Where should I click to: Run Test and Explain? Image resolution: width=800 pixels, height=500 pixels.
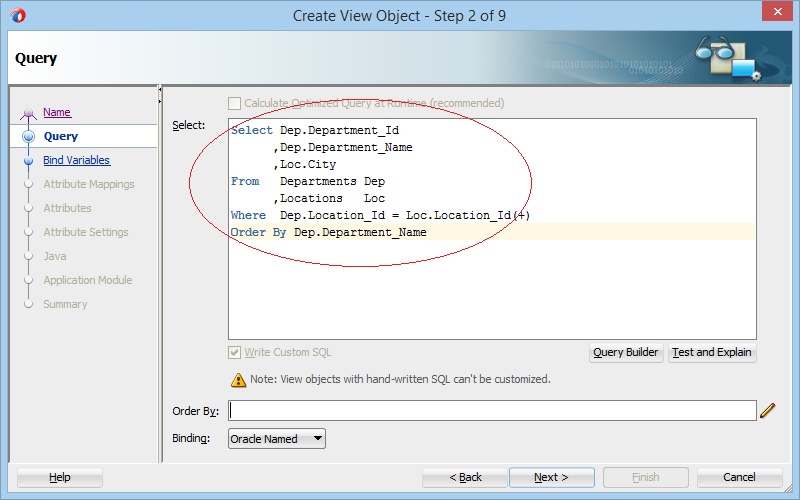(712, 353)
